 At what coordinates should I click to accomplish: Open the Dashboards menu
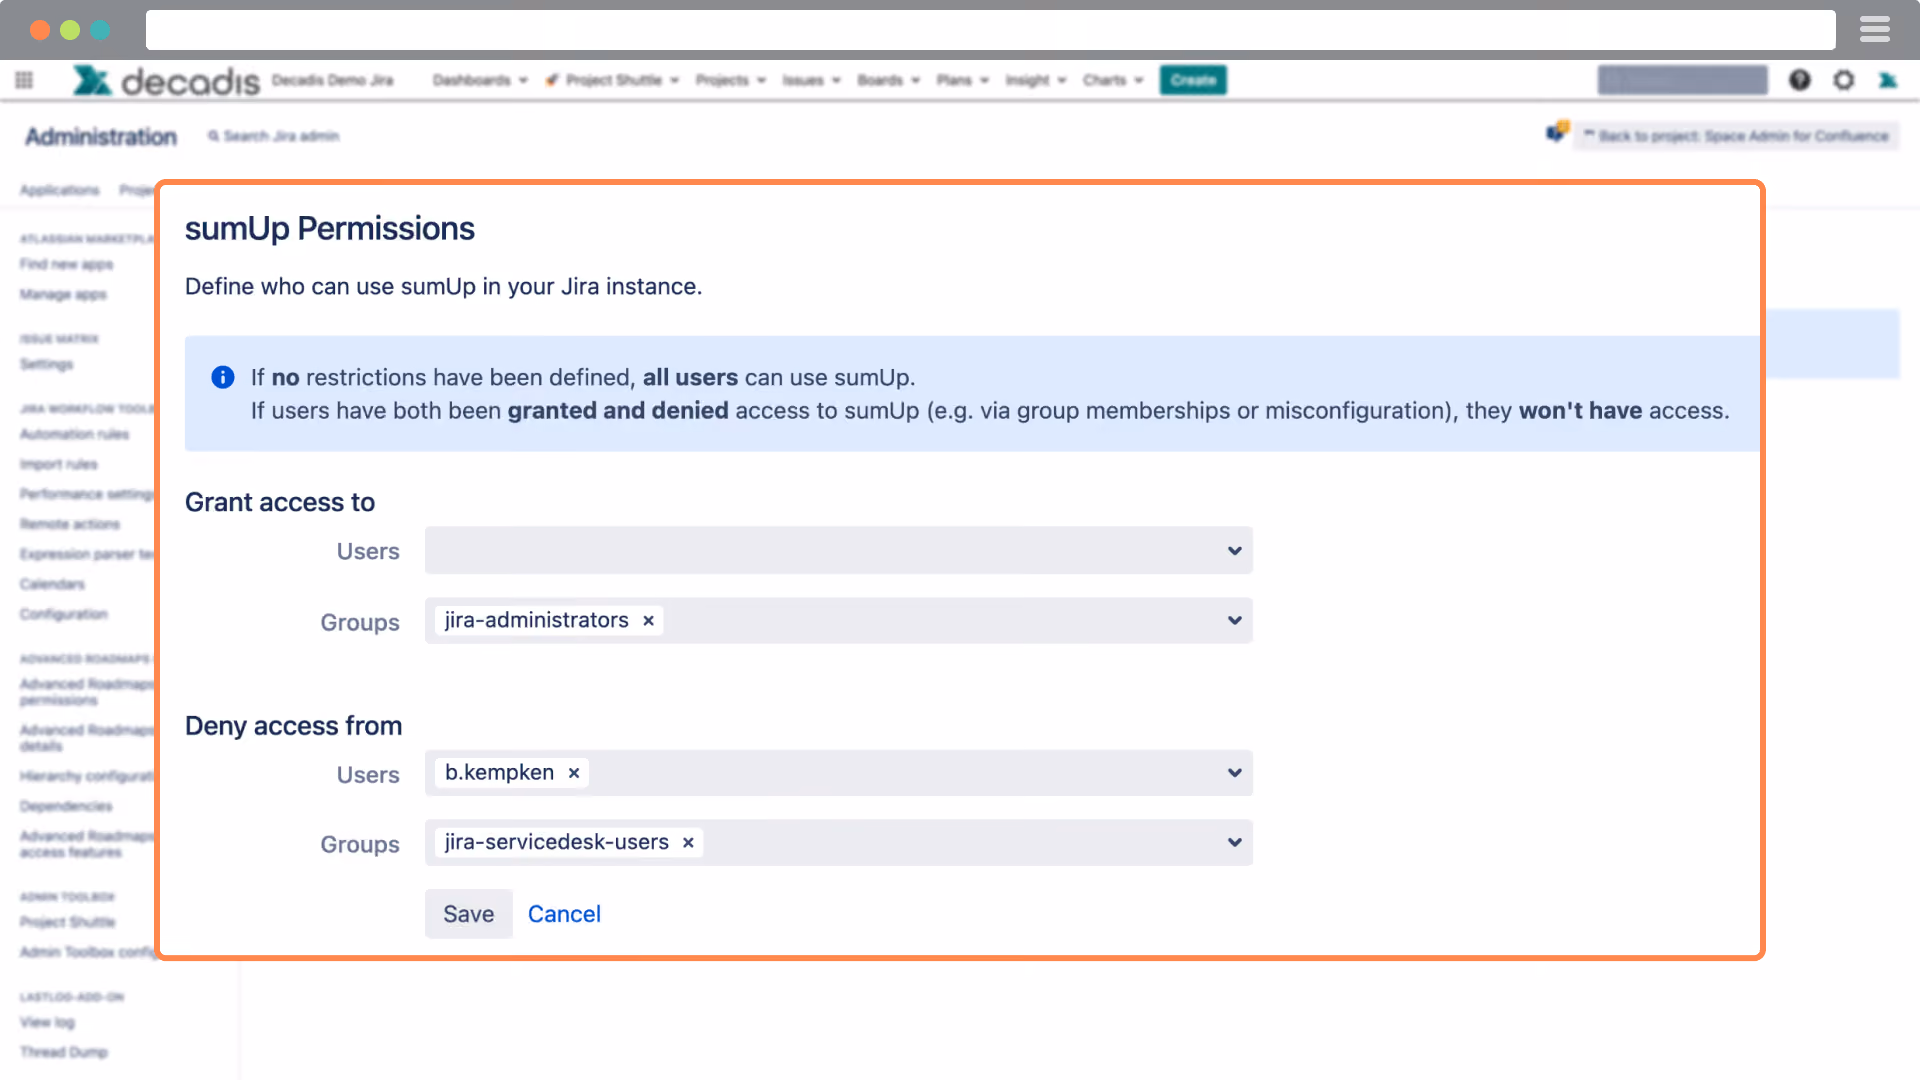point(480,80)
